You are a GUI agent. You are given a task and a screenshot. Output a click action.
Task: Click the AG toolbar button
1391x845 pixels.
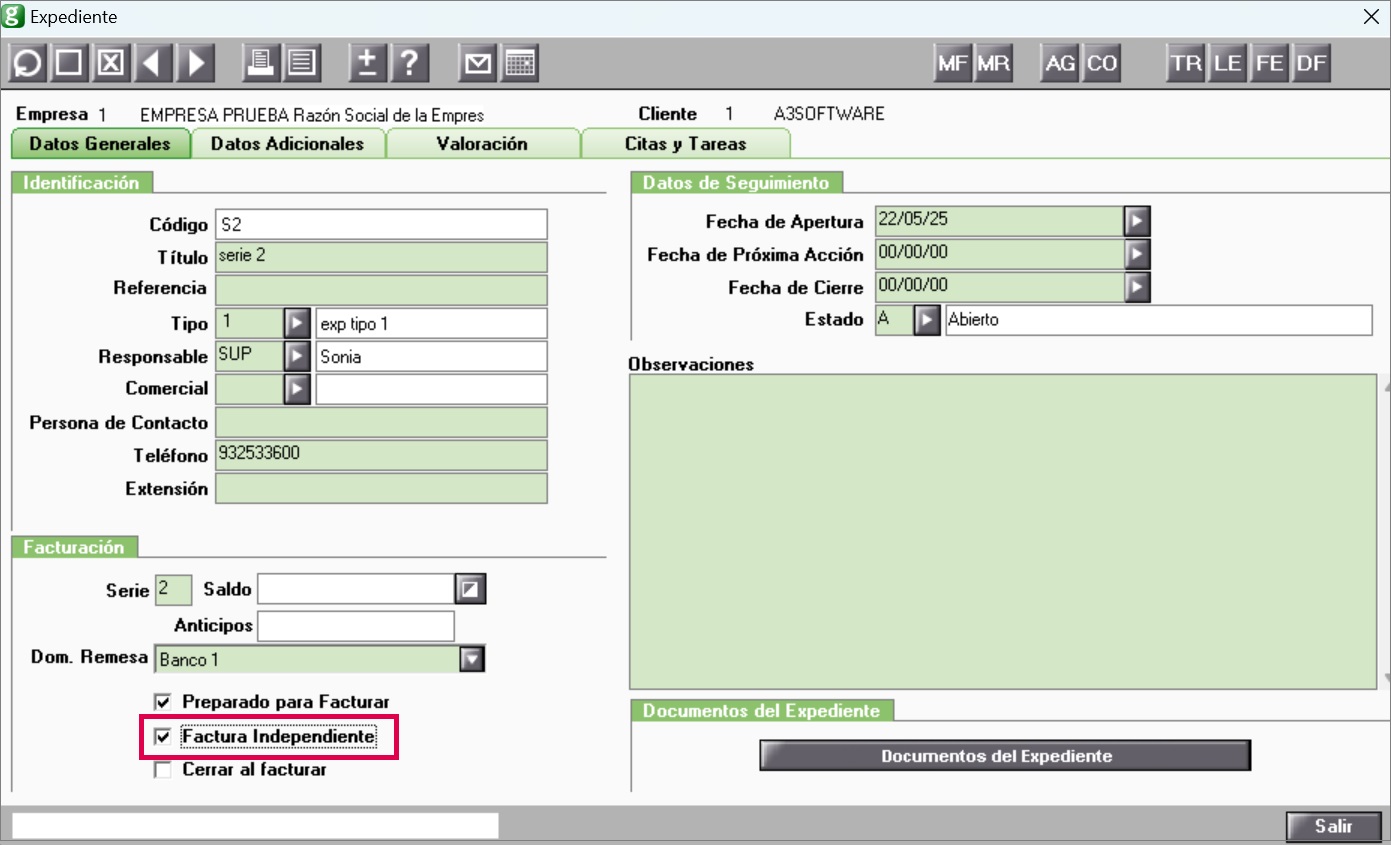point(1060,64)
